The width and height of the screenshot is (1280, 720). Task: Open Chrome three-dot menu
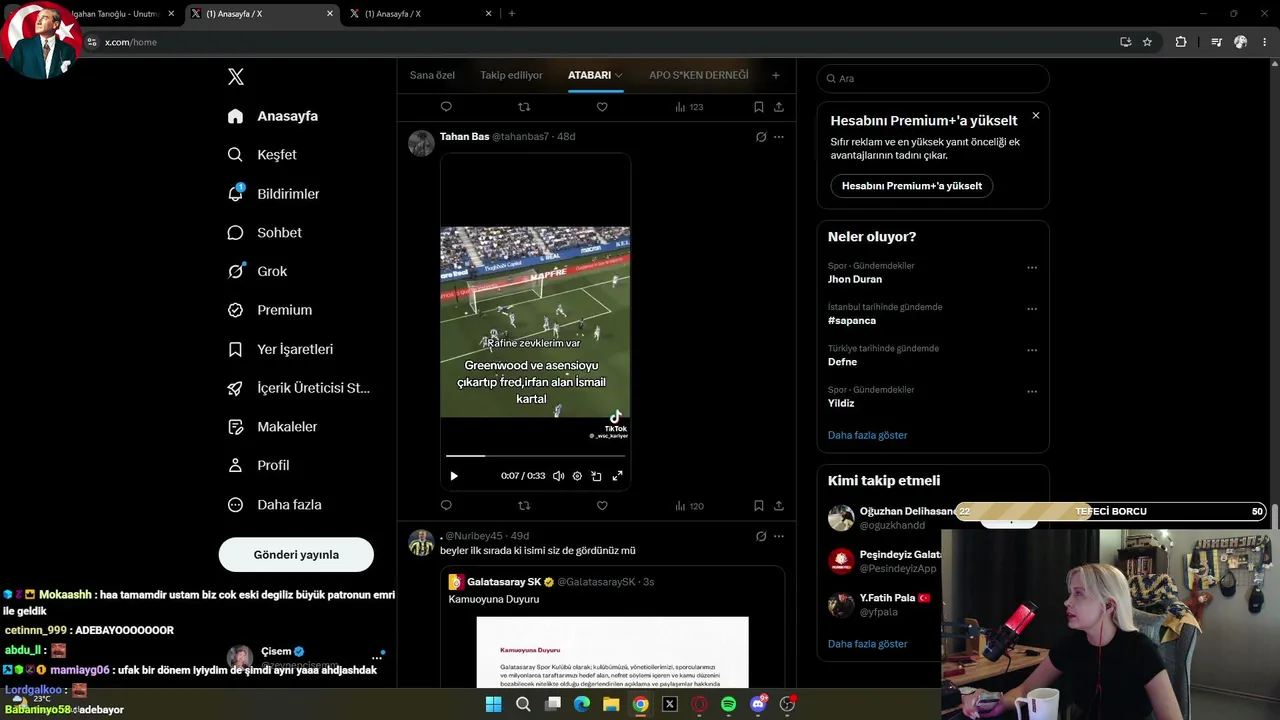1265,42
